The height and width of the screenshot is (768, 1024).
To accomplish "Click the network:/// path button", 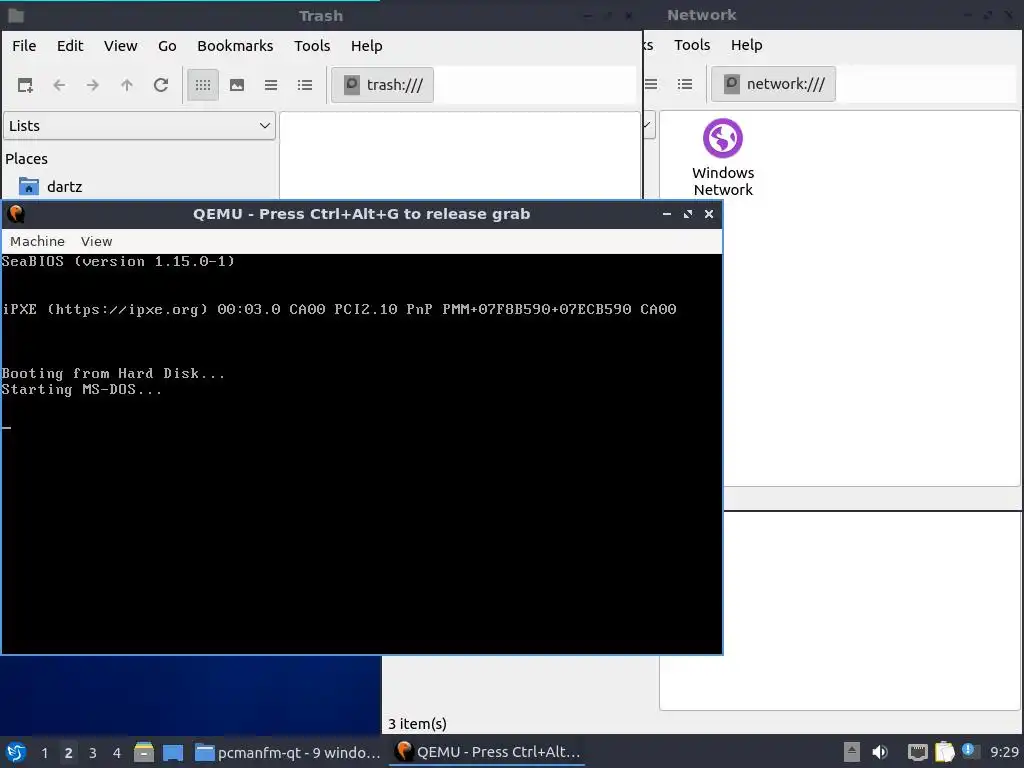I will (773, 84).
